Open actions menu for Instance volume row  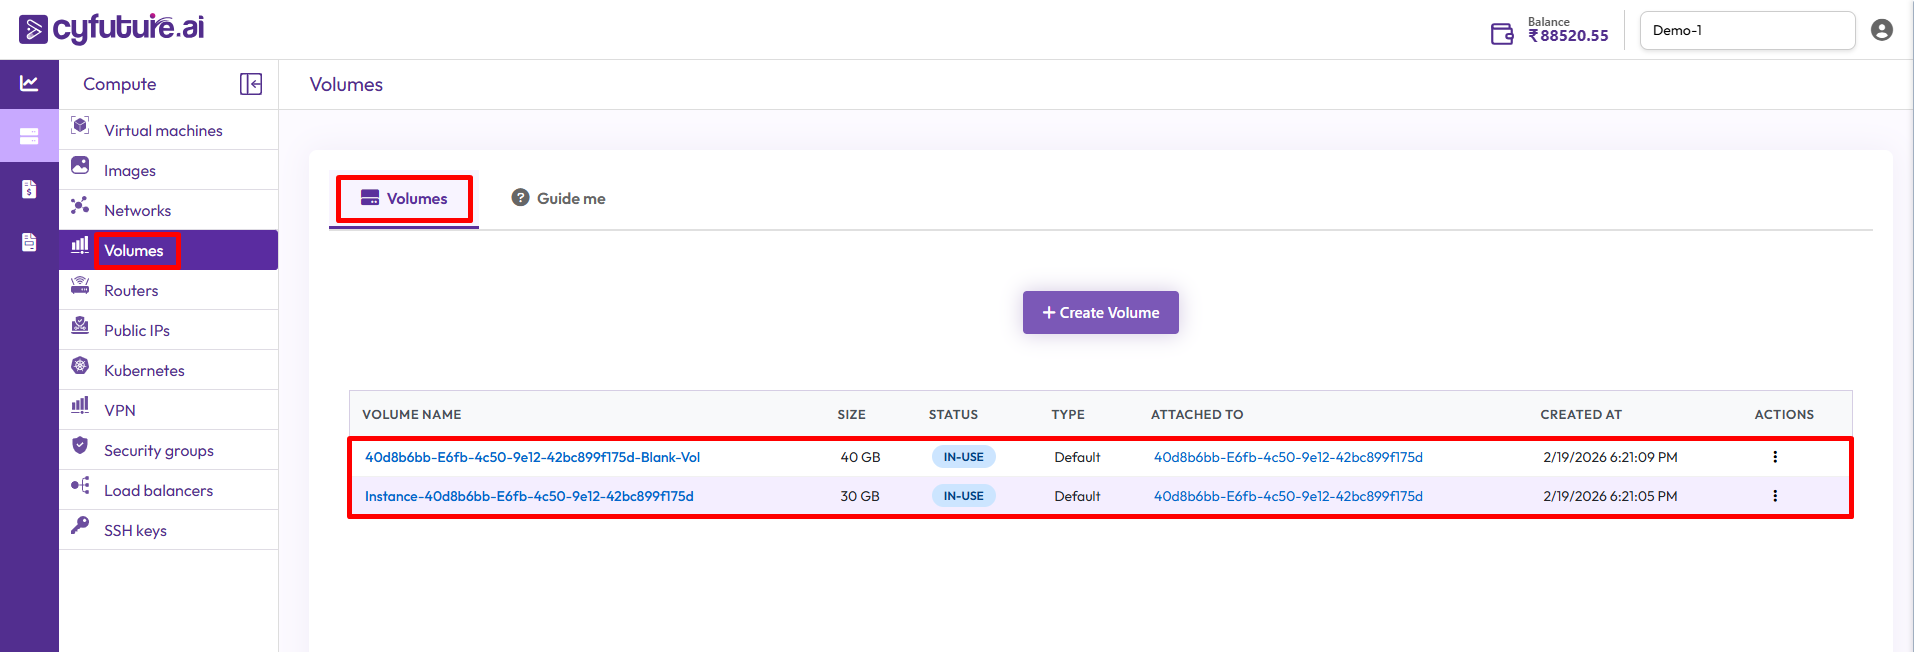(1775, 496)
